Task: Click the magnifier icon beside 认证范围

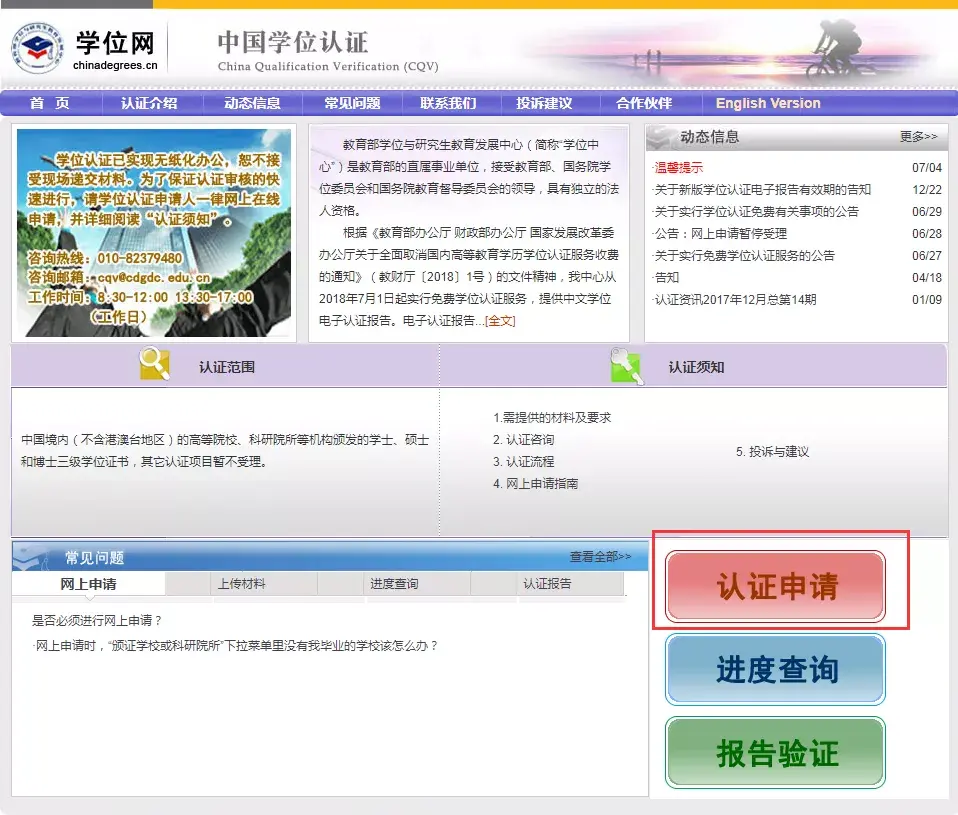Action: 156,364
